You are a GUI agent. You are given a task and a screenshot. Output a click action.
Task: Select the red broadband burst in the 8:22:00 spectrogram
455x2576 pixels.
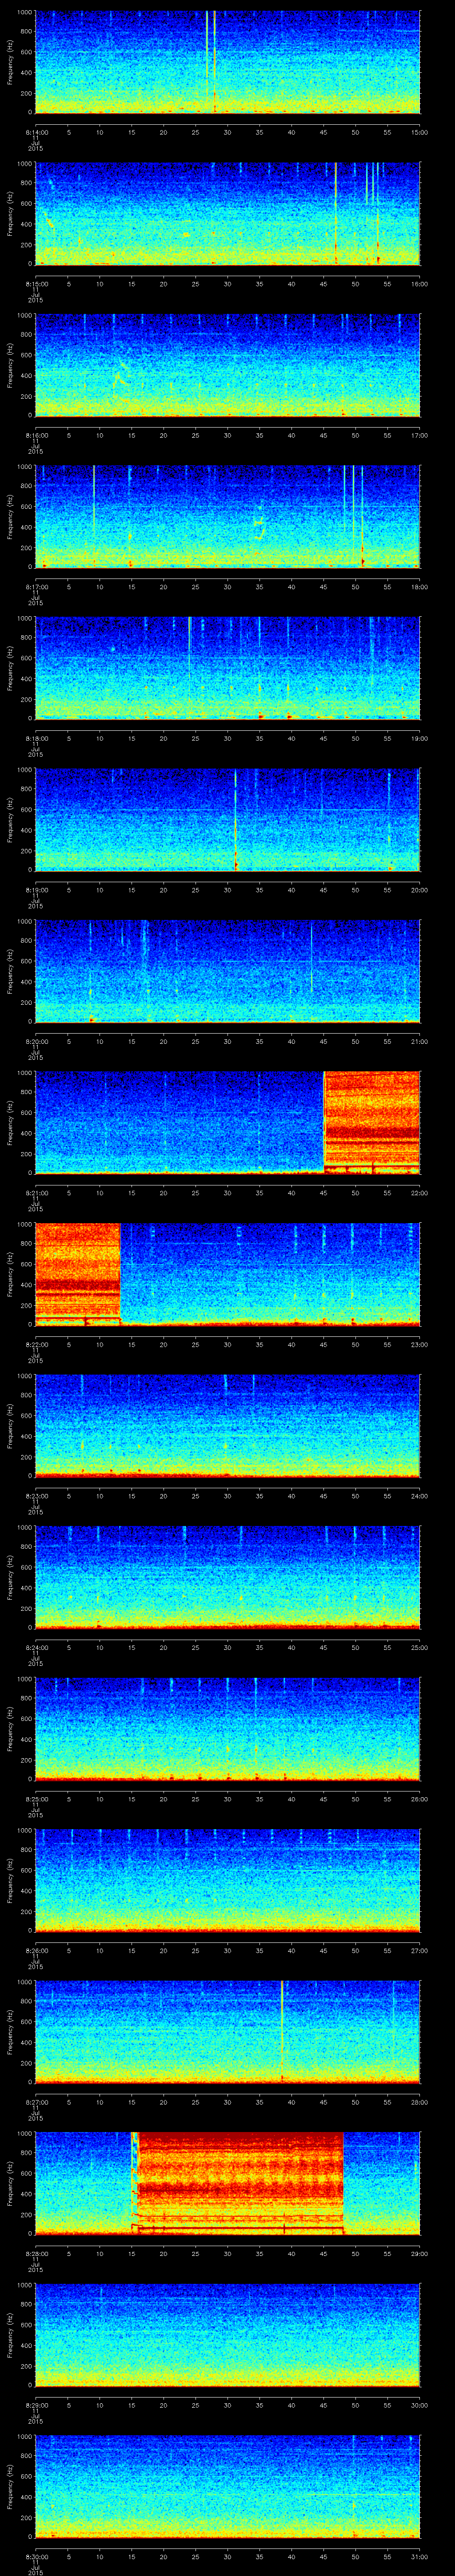pos(78,1274)
